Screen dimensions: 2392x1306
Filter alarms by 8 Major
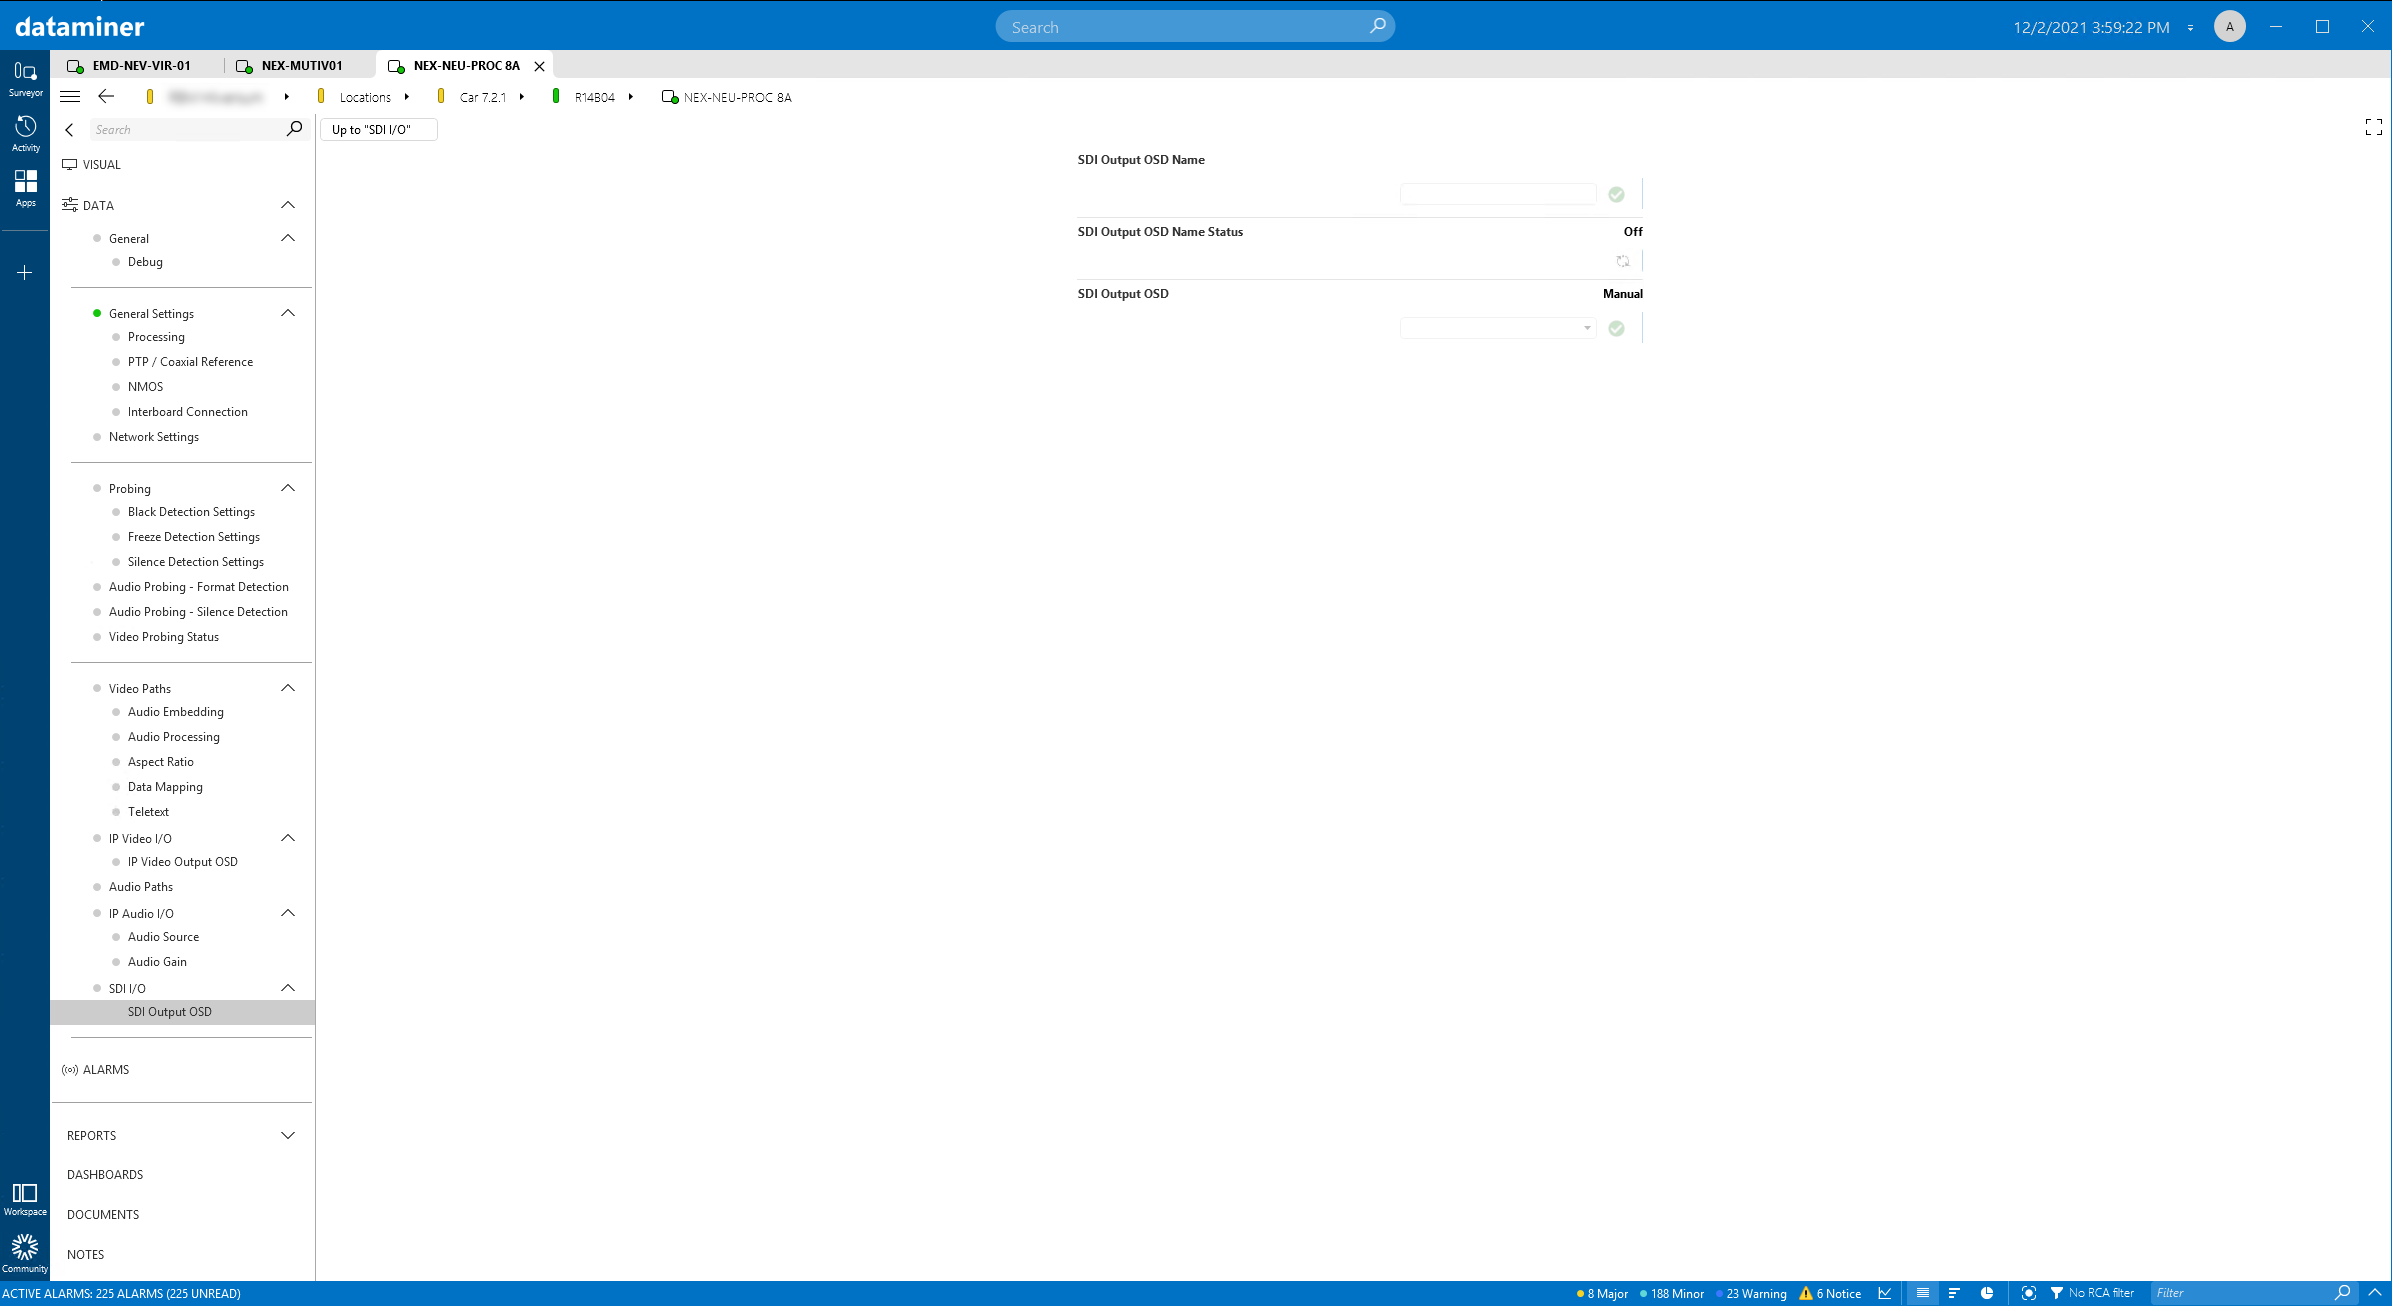pos(1602,1293)
